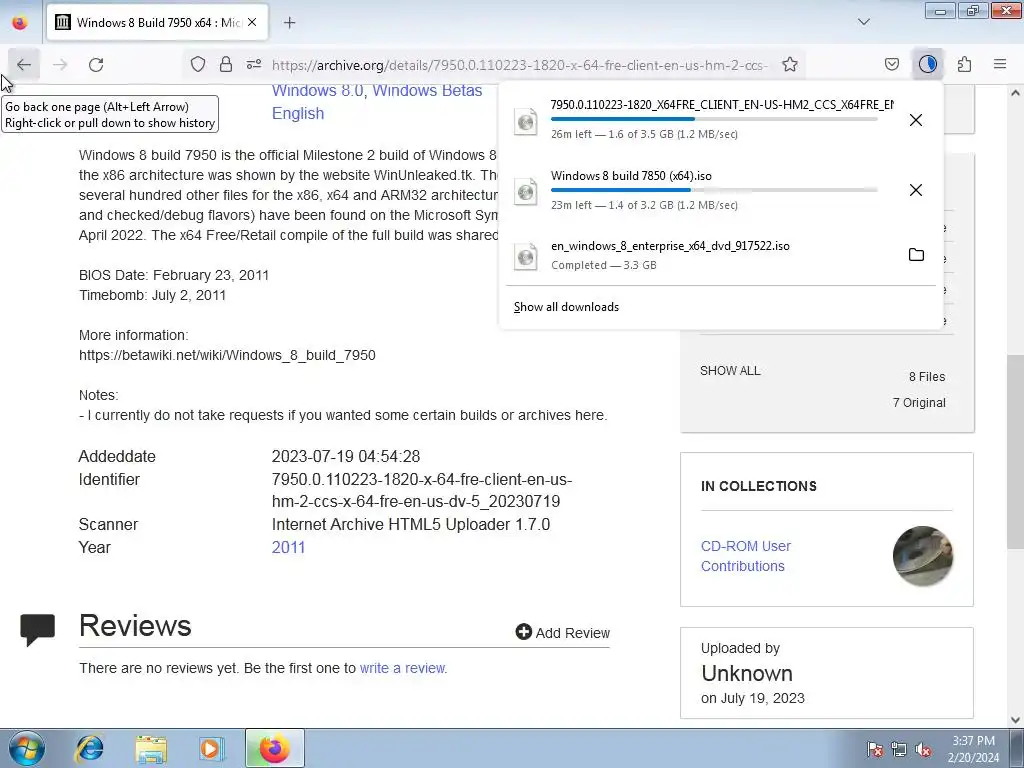1024x768 pixels.
Task: Click the CD-ROM collection thumbnail image
Action: 923,556
